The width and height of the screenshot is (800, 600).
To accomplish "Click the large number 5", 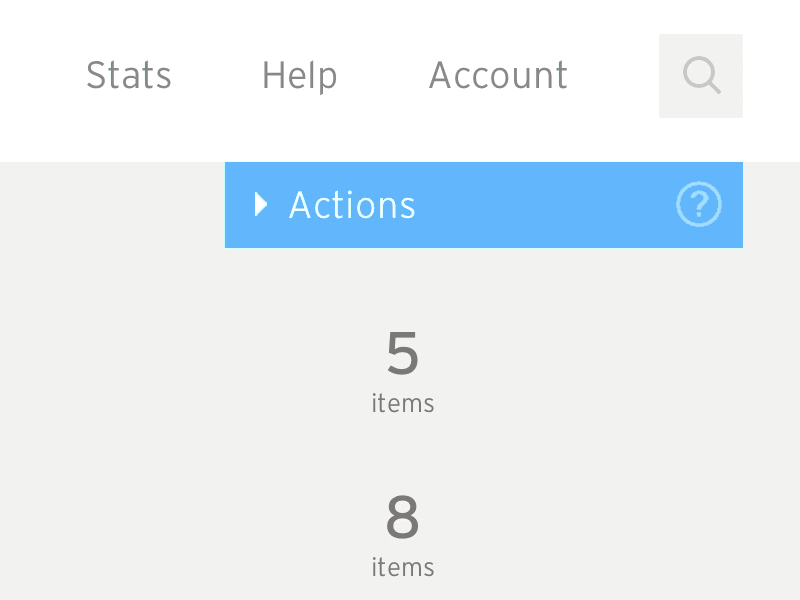I will (403, 353).
